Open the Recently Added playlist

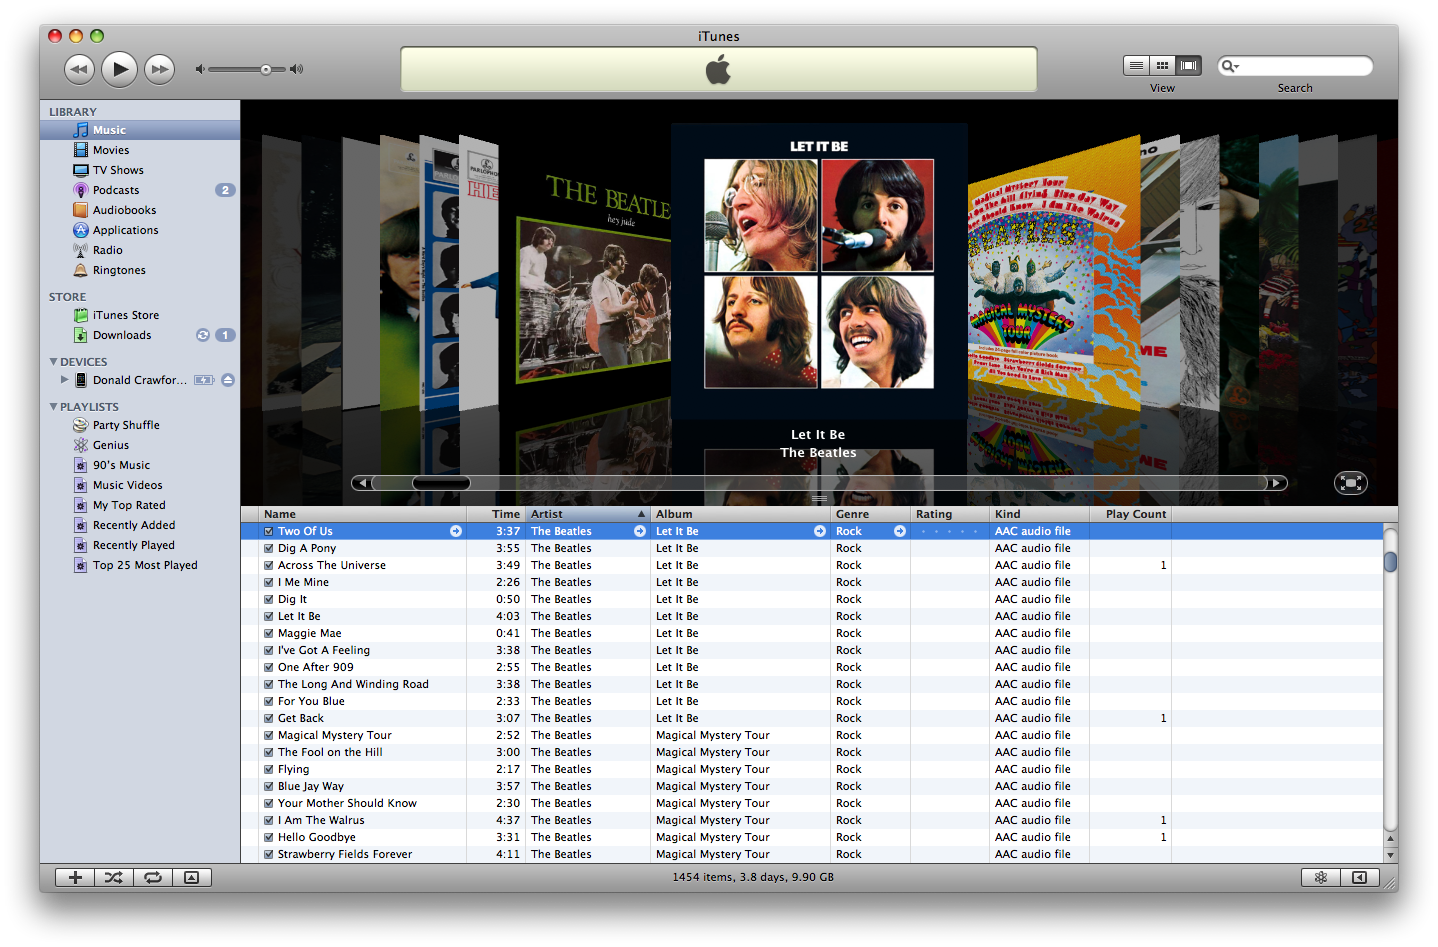[140, 525]
